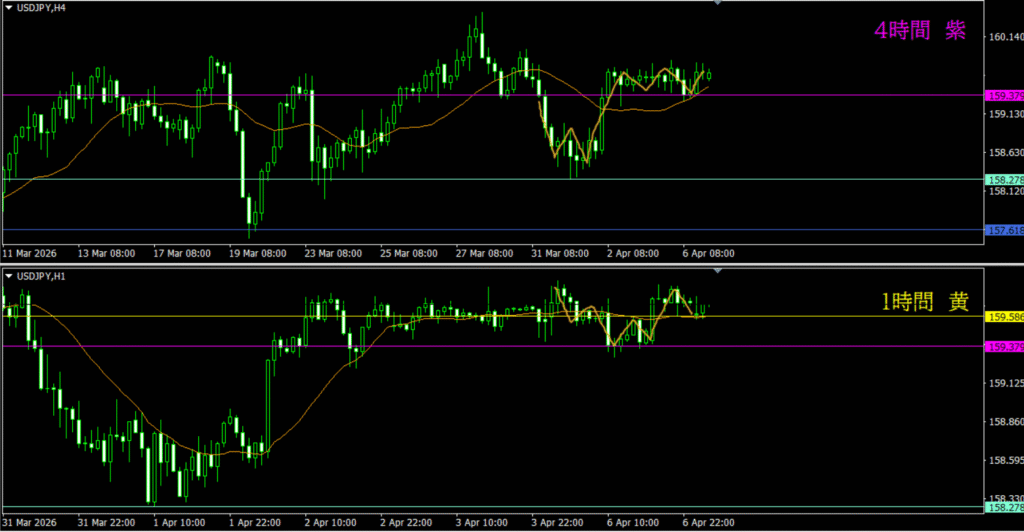This screenshot has height=532, width=1024.
Task: Select the green 158.278 price tag on H1 chart
Action: [1003, 507]
